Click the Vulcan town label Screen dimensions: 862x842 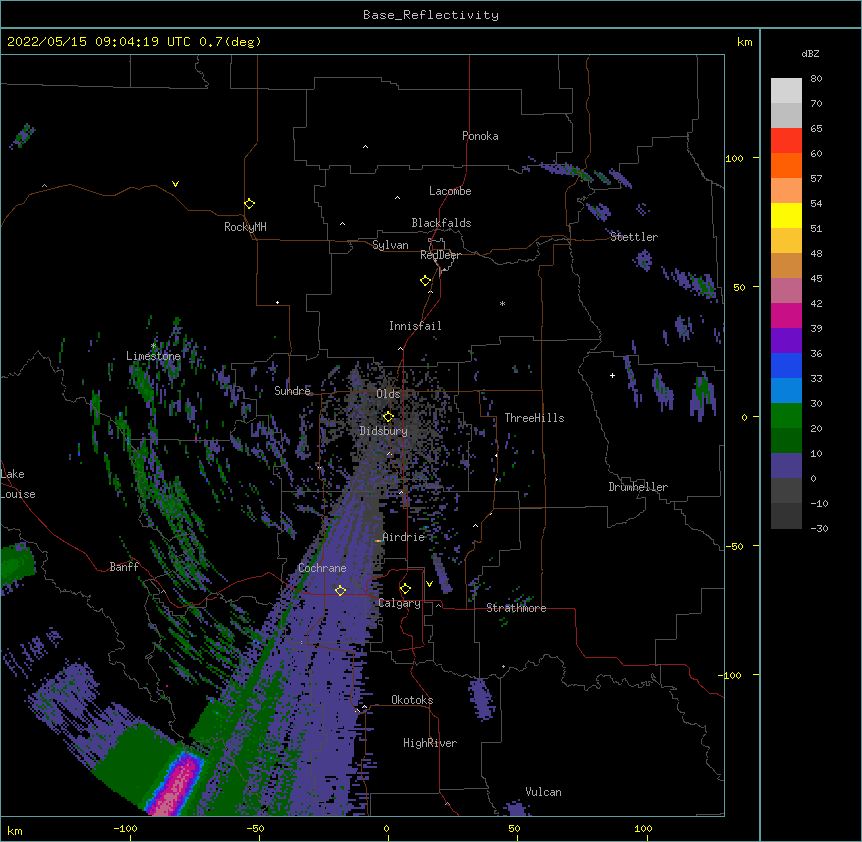pos(543,792)
